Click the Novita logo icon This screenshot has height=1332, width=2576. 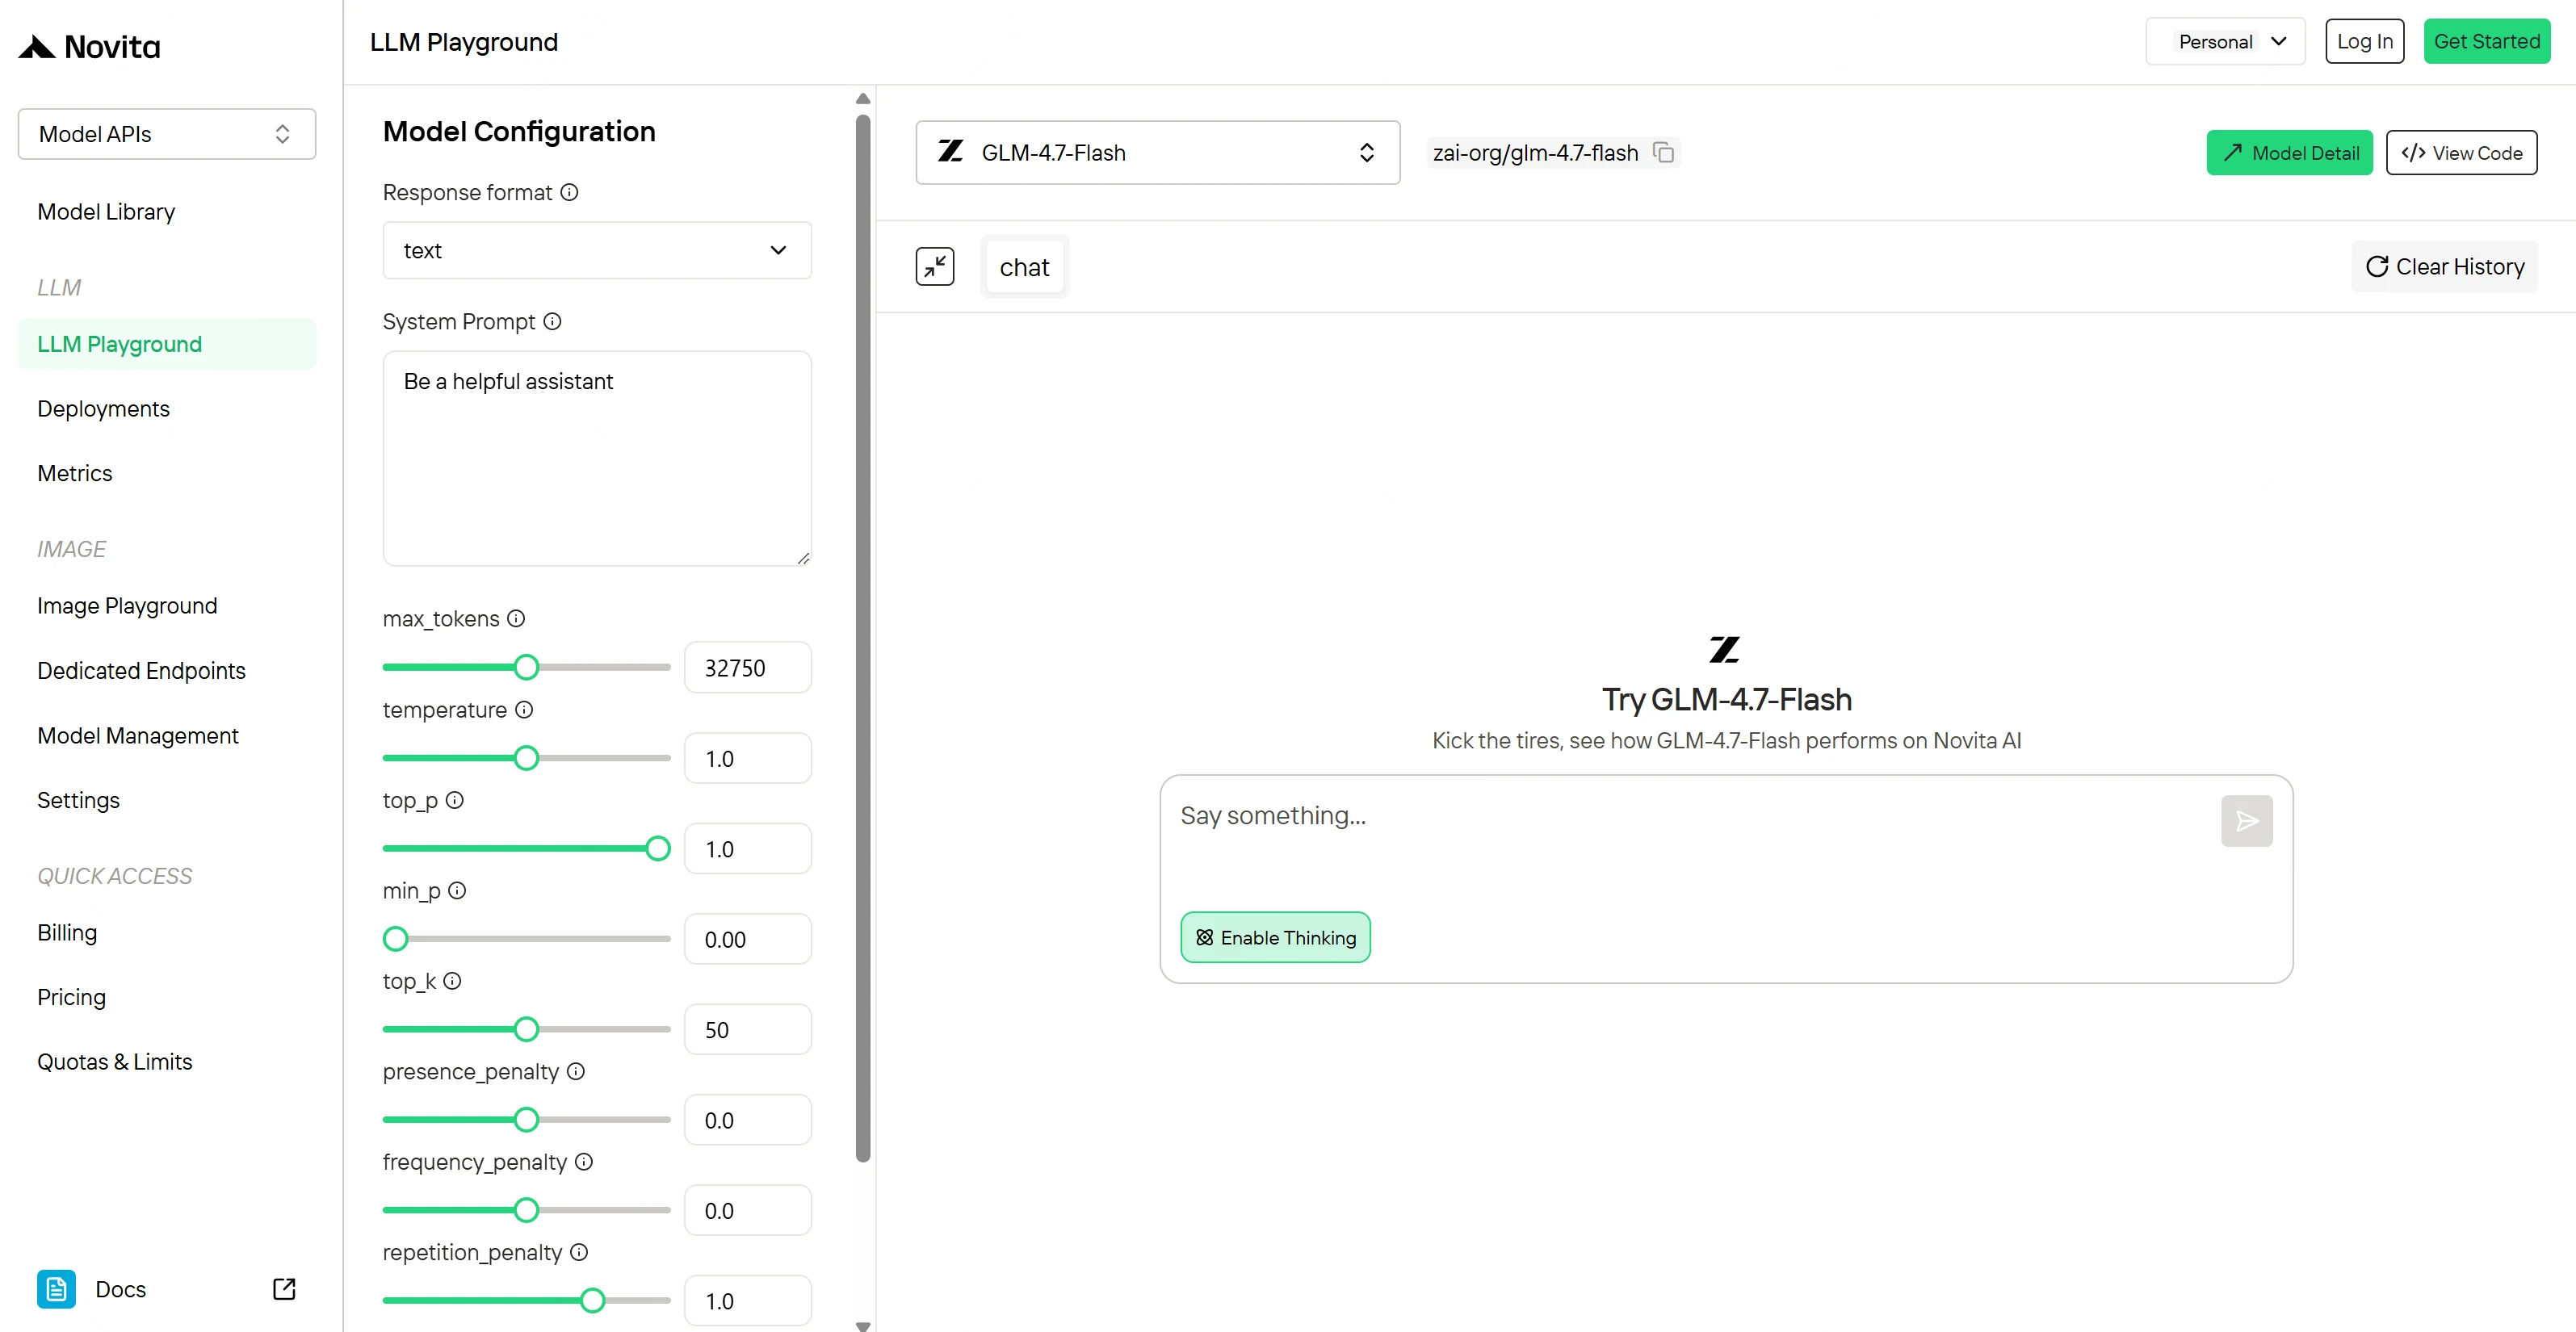(37, 47)
